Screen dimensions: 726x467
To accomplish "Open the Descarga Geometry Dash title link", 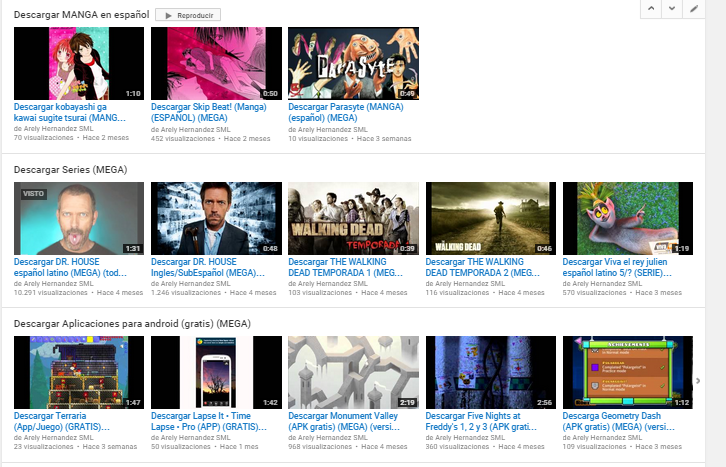I will (x=619, y=421).
